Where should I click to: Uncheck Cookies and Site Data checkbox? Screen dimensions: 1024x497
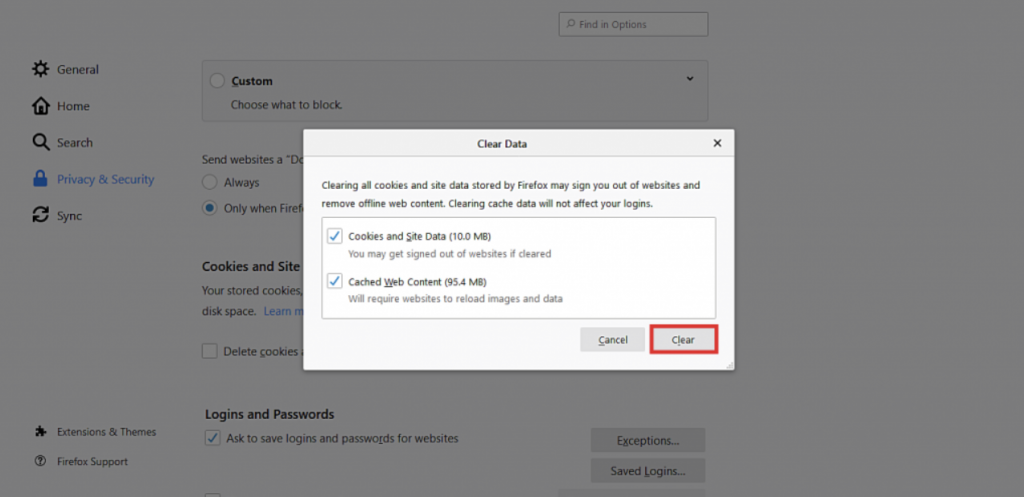coord(334,236)
